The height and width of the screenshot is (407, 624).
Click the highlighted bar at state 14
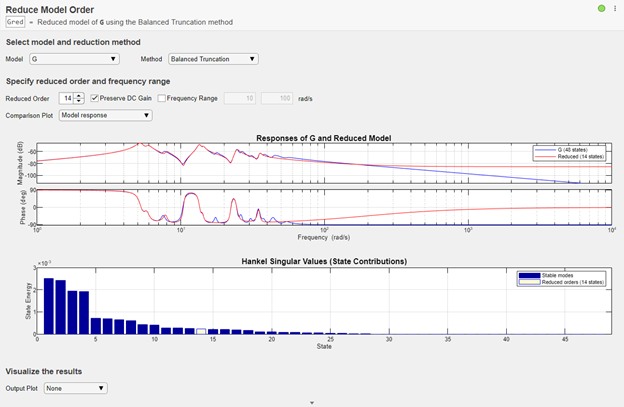[201, 330]
